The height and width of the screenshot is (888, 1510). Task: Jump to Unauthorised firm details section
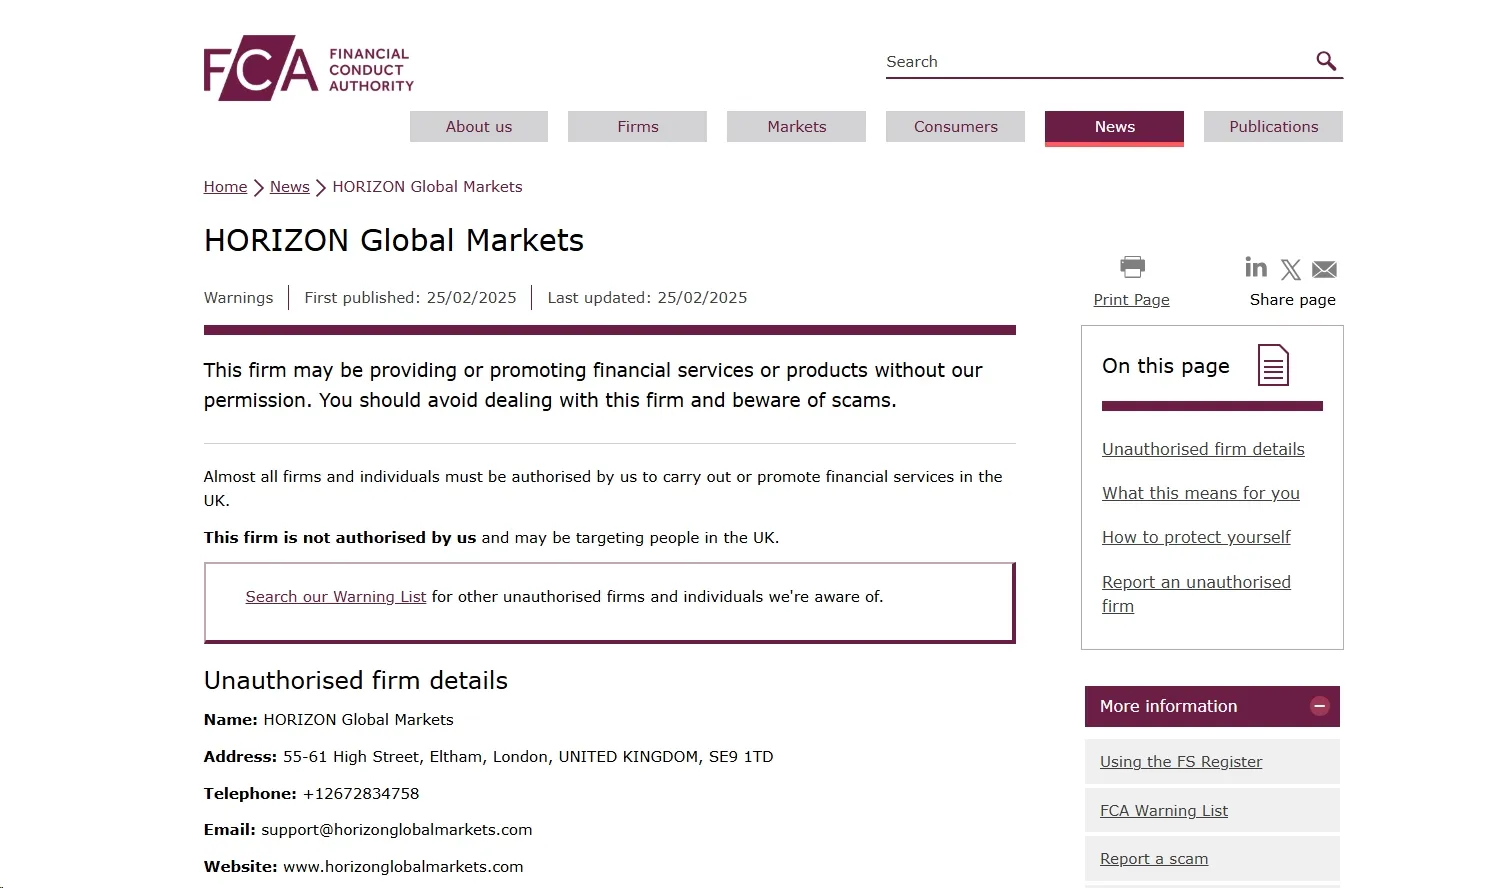pos(1203,450)
